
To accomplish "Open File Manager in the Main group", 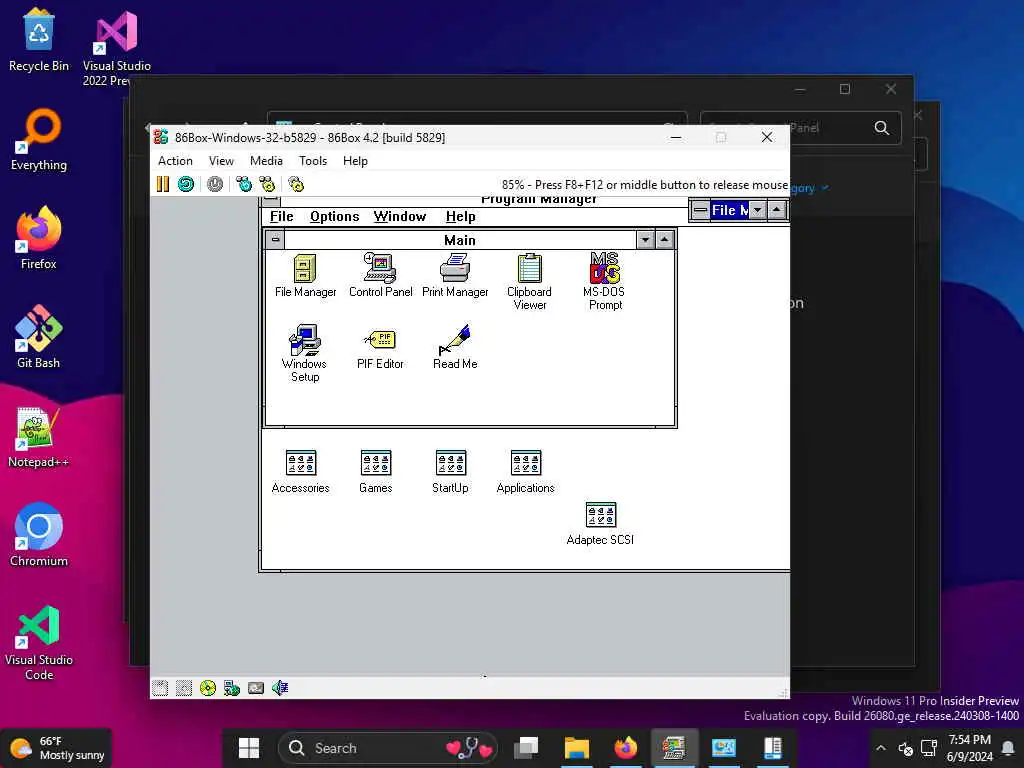I will click(x=305, y=276).
